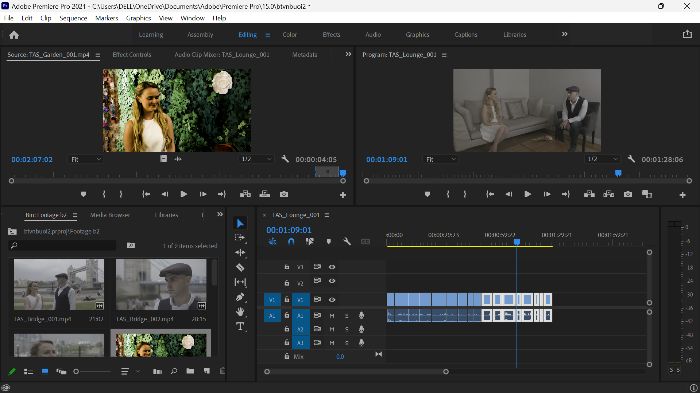Step forward one frame in Program monitor

pyautogui.click(x=547, y=194)
